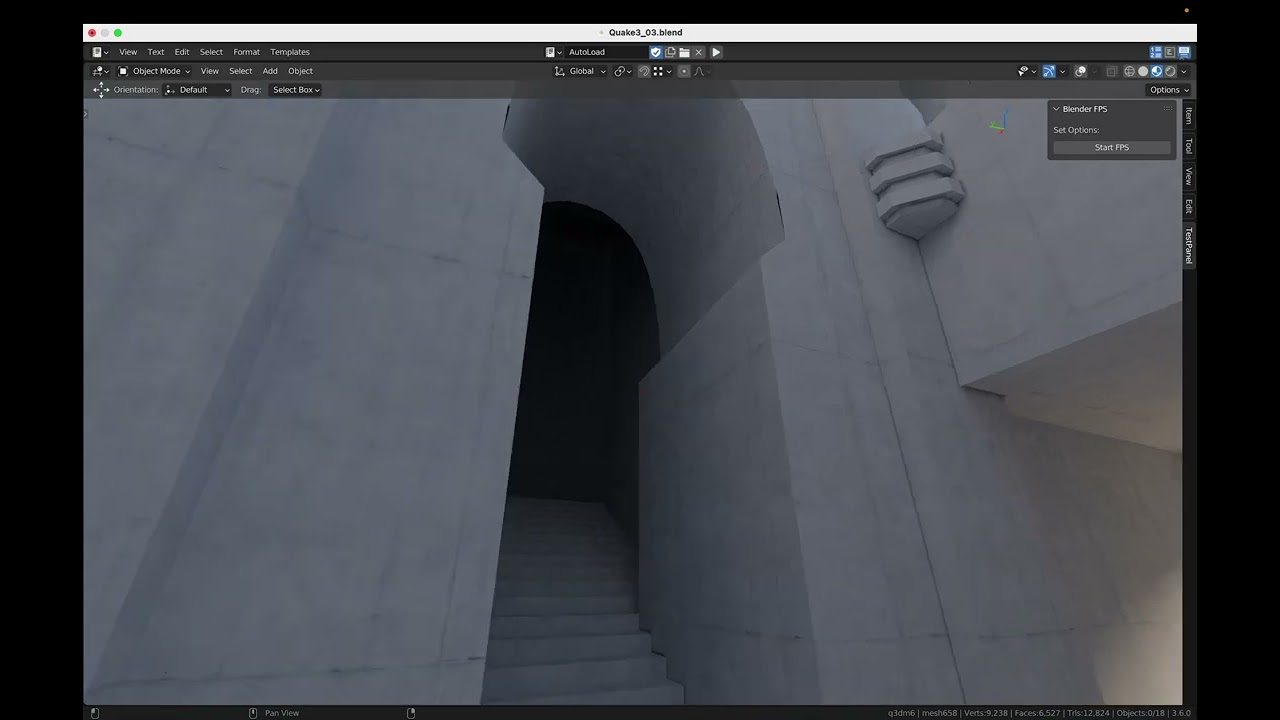
Task: Open the text editor type menu
Action: (100, 52)
